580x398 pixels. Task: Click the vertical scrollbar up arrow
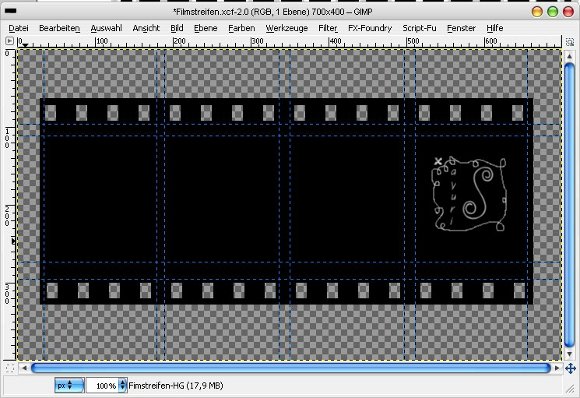[x=570, y=57]
